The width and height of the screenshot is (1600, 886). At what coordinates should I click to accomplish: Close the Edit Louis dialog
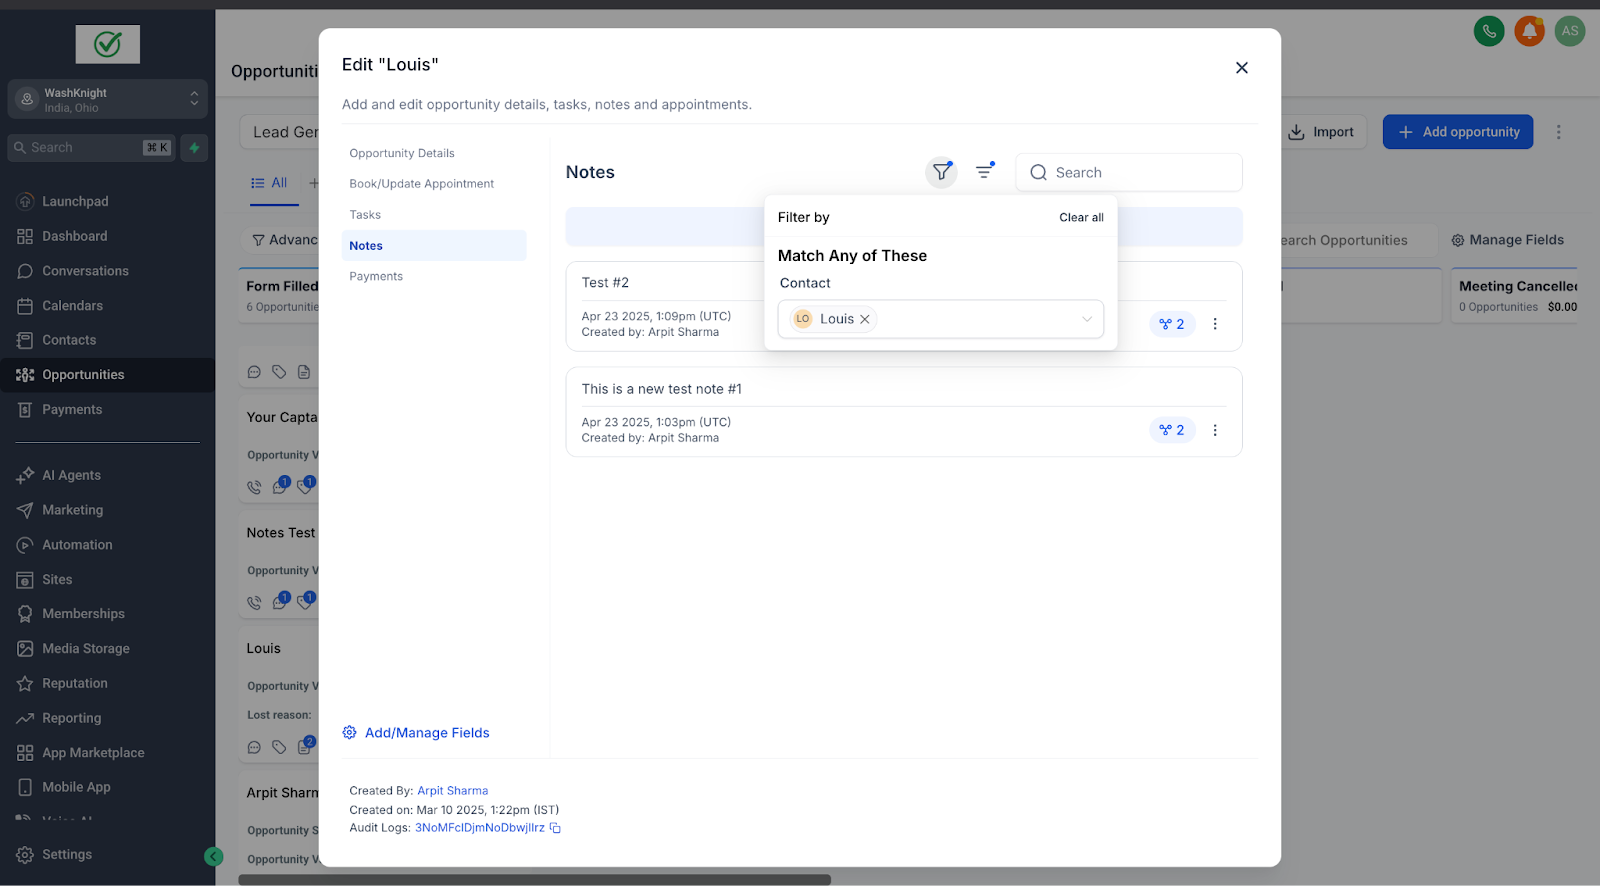pos(1241,68)
